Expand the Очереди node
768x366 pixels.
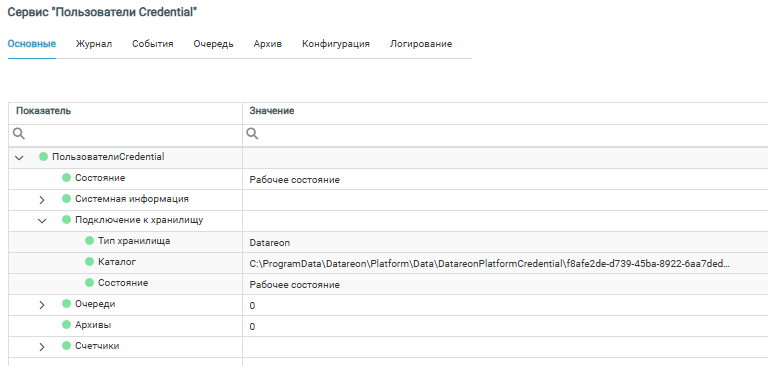click(x=42, y=305)
